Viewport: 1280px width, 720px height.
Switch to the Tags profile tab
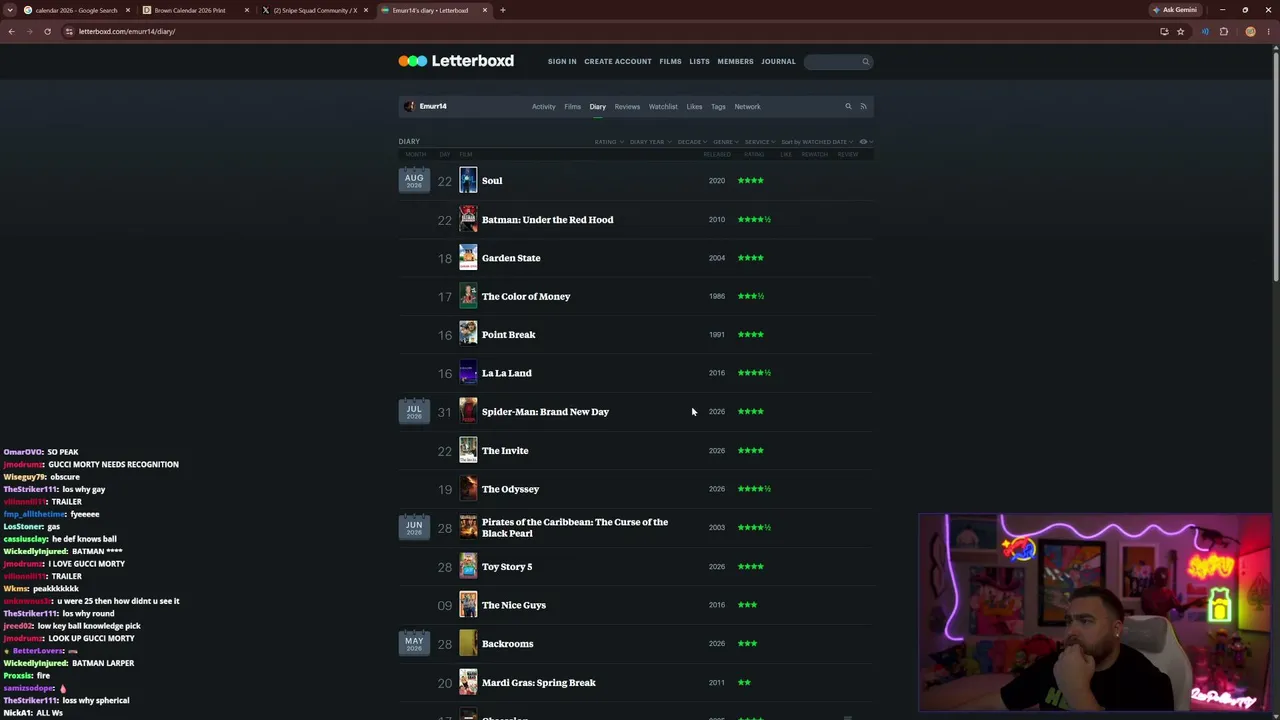tap(718, 106)
